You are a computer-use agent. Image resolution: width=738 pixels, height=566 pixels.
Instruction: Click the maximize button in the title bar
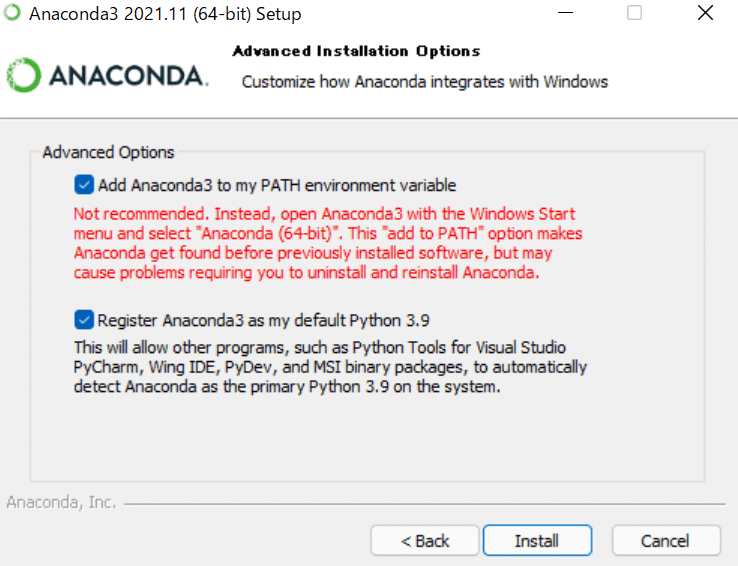coord(635,14)
